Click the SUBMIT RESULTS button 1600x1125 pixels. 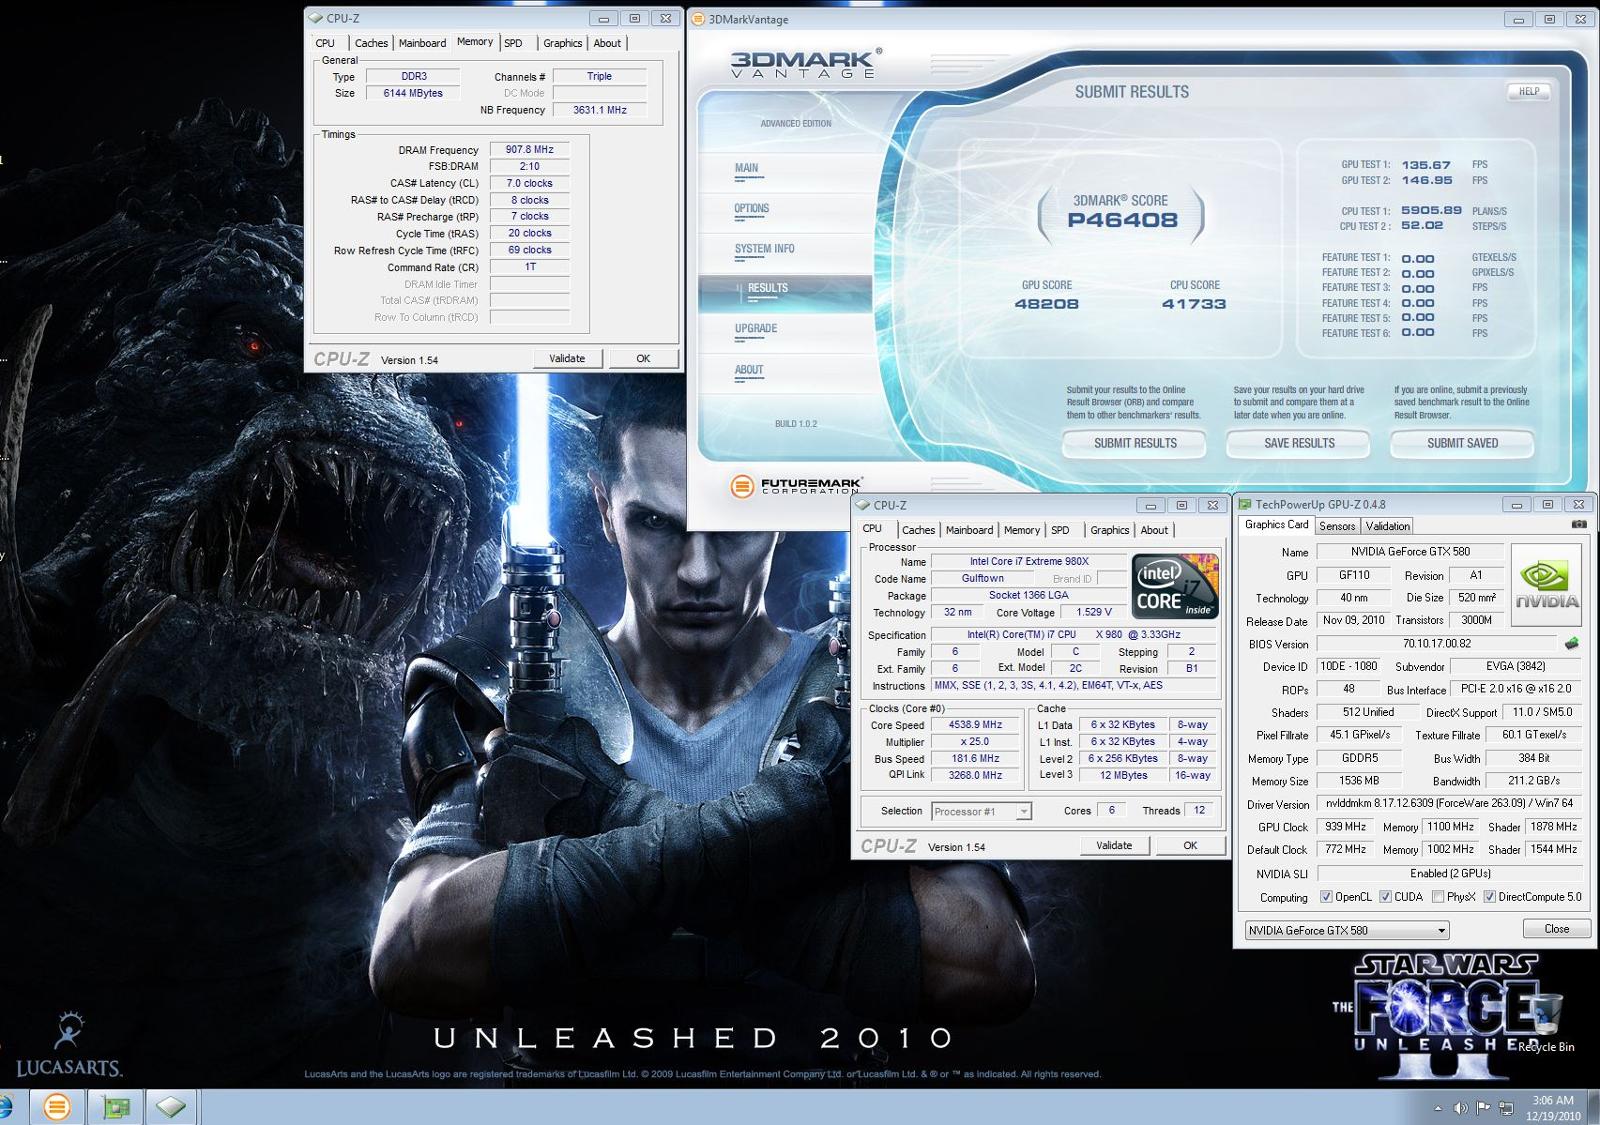coord(1135,443)
